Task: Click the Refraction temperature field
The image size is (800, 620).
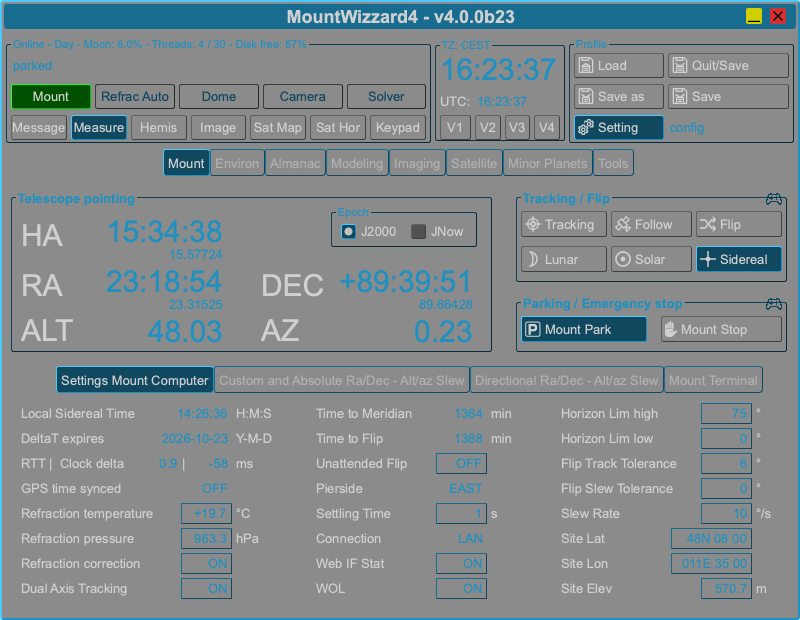Action: 207,513
